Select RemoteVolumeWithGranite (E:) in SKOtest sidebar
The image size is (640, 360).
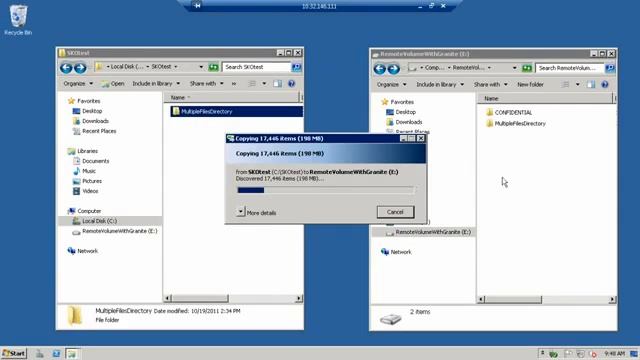[x=115, y=231]
